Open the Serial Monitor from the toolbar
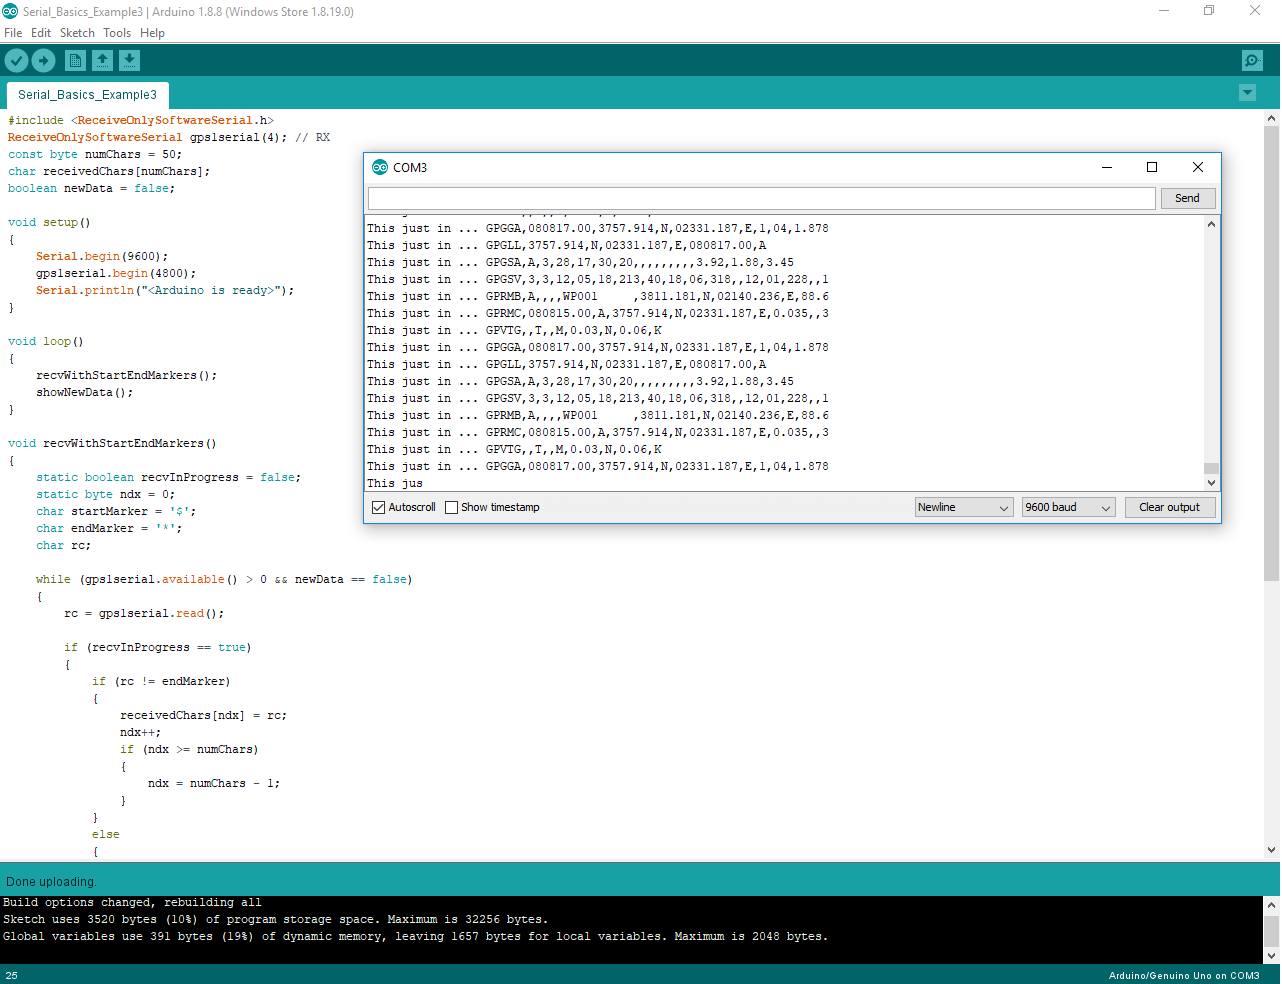This screenshot has height=984, width=1282. point(1251,60)
